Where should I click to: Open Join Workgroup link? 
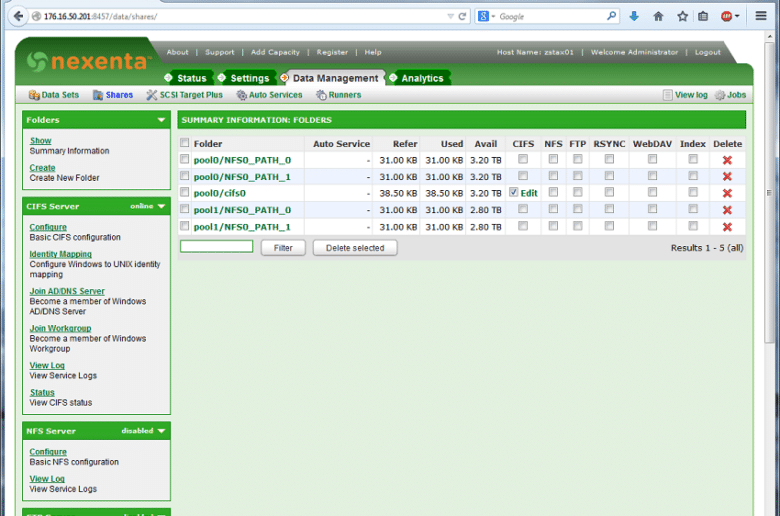(x=60, y=328)
